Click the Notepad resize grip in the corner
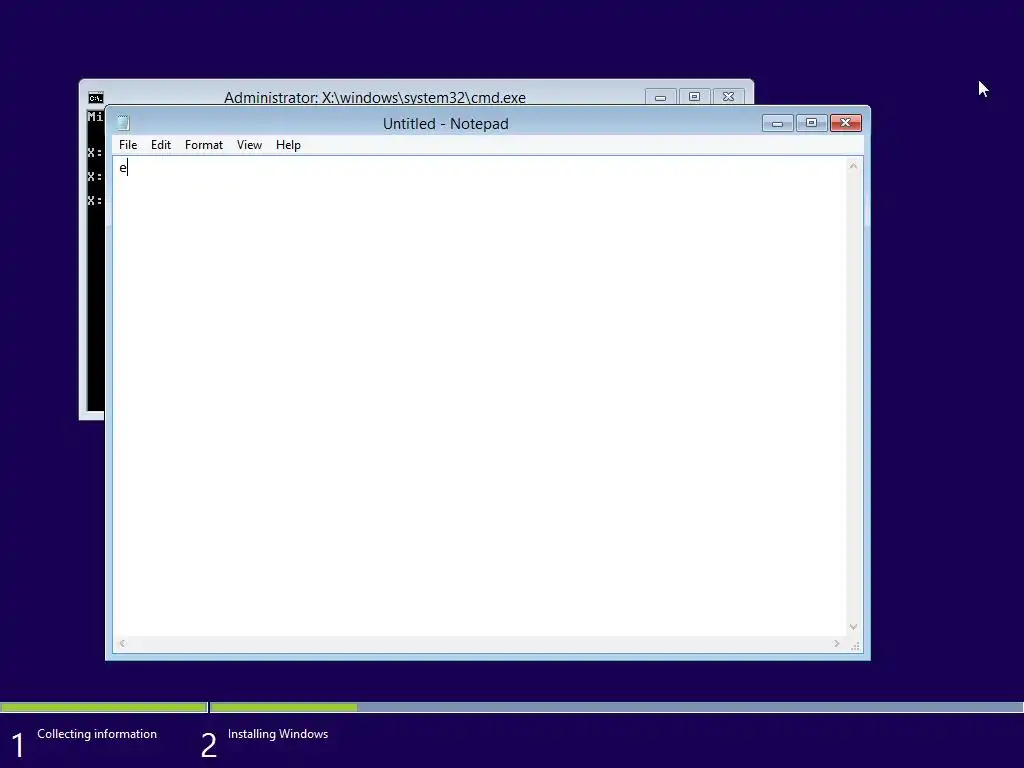 (855, 646)
